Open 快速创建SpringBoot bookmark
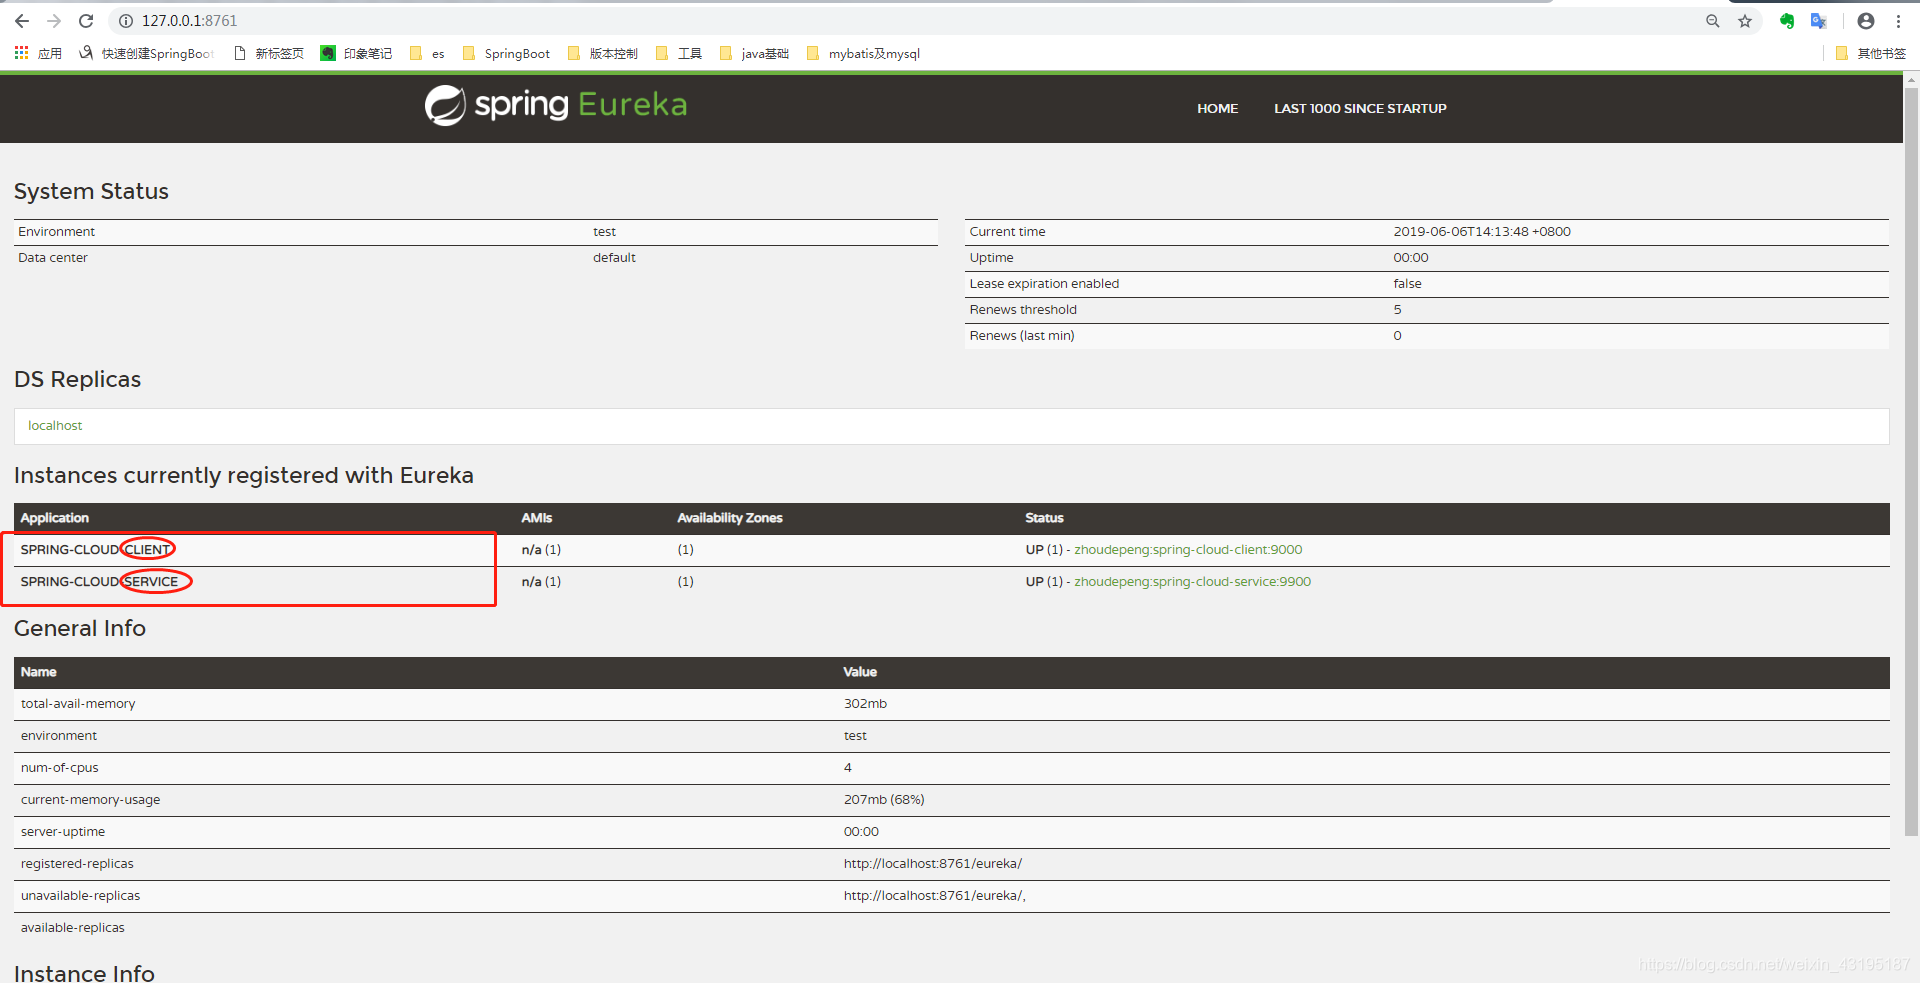 pyautogui.click(x=146, y=53)
